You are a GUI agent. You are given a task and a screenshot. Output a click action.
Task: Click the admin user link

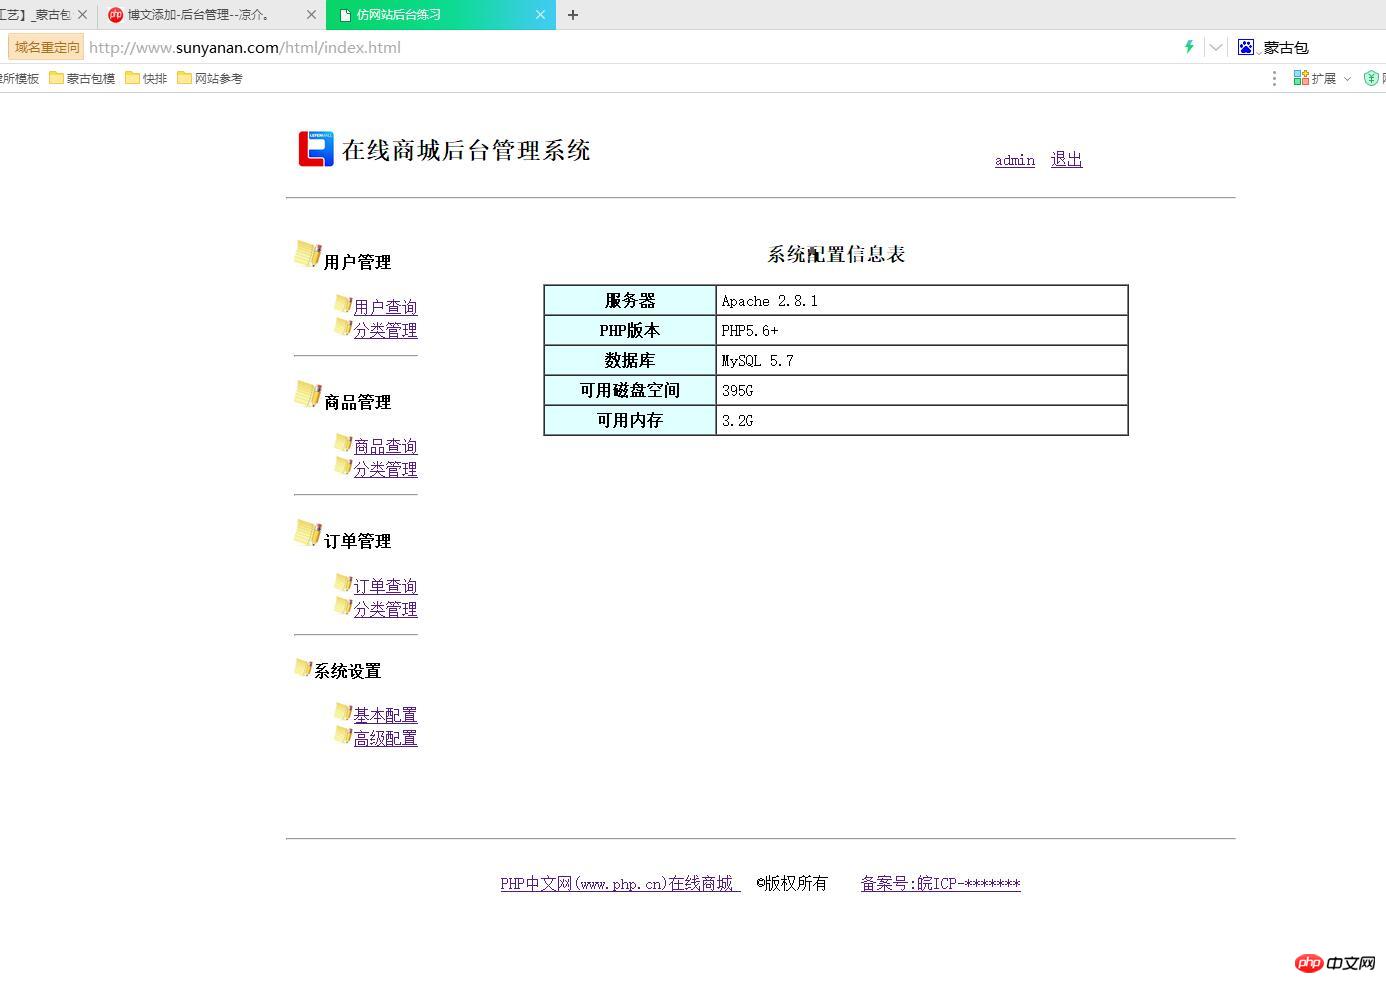pos(1015,160)
